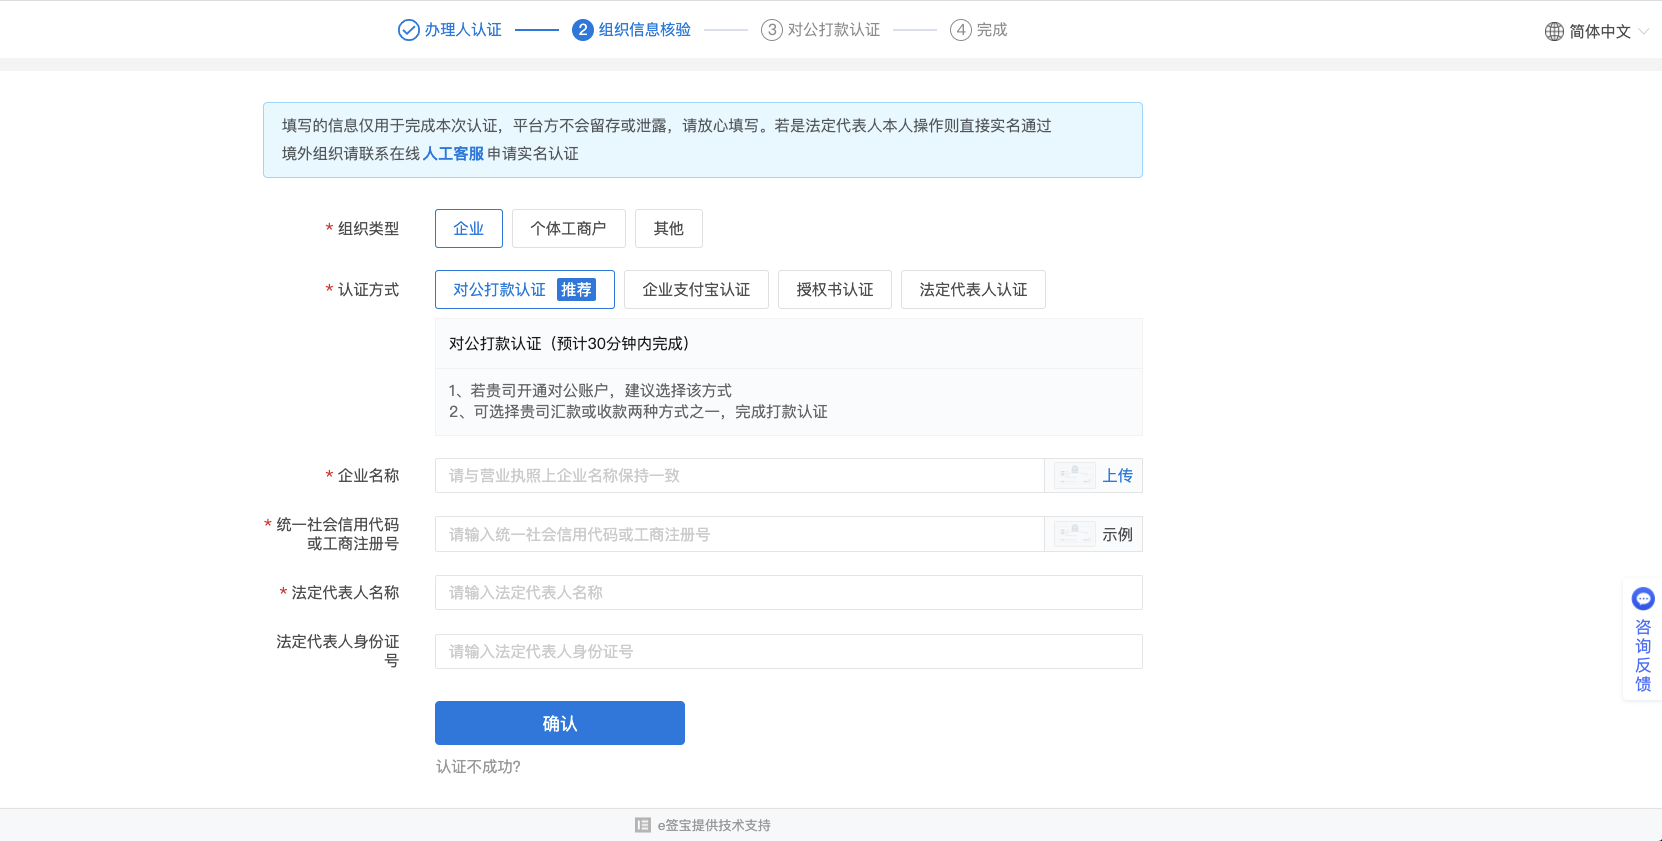Select 法定代表人认证 authentication method
This screenshot has width=1662, height=841.
(973, 290)
